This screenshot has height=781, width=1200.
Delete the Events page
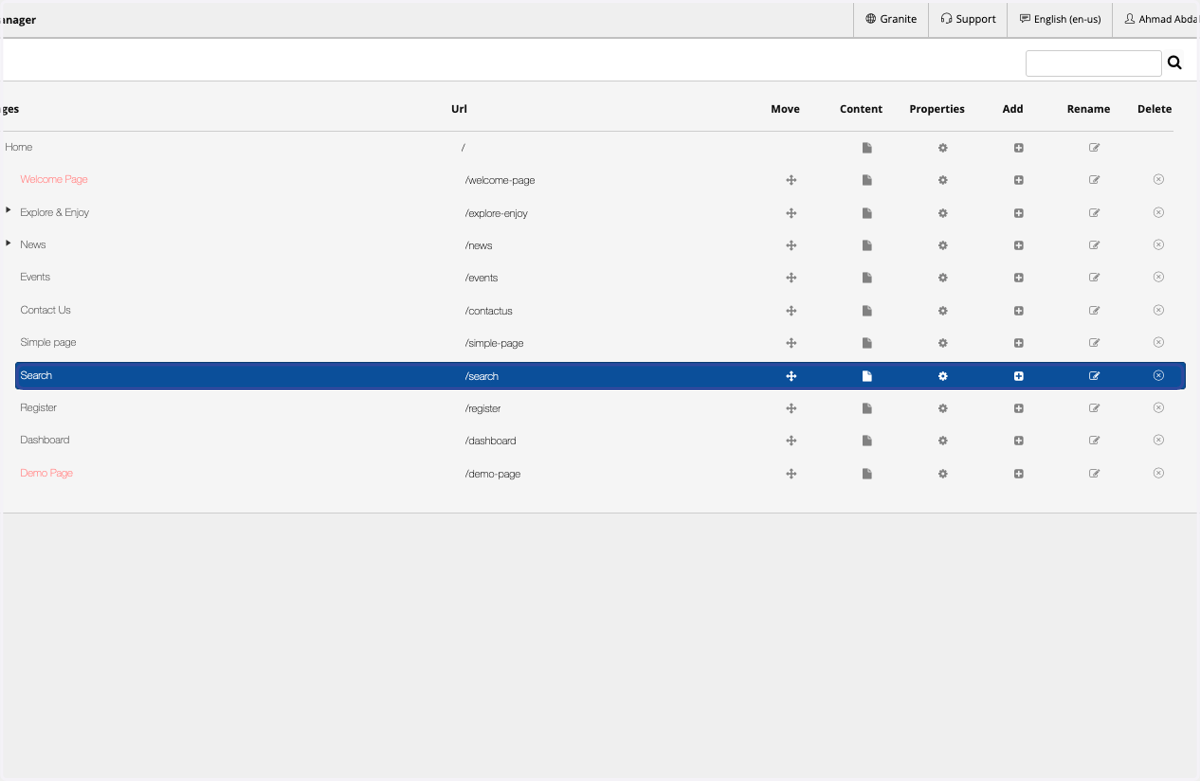tap(1158, 278)
